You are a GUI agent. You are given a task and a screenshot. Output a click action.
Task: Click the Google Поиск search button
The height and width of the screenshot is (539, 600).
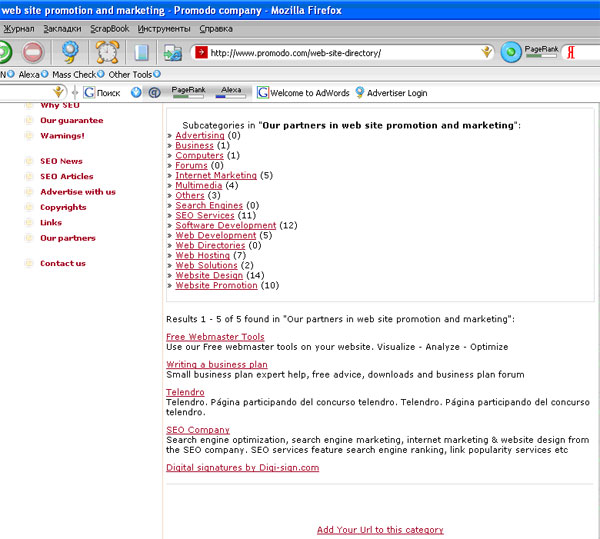(101, 93)
